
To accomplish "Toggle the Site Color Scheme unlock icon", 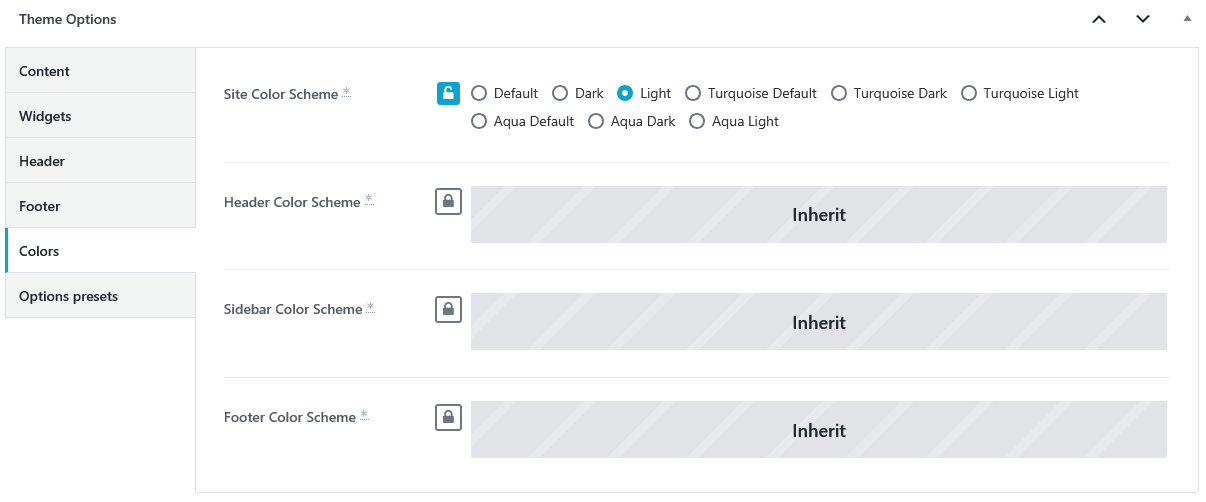I will click(448, 93).
